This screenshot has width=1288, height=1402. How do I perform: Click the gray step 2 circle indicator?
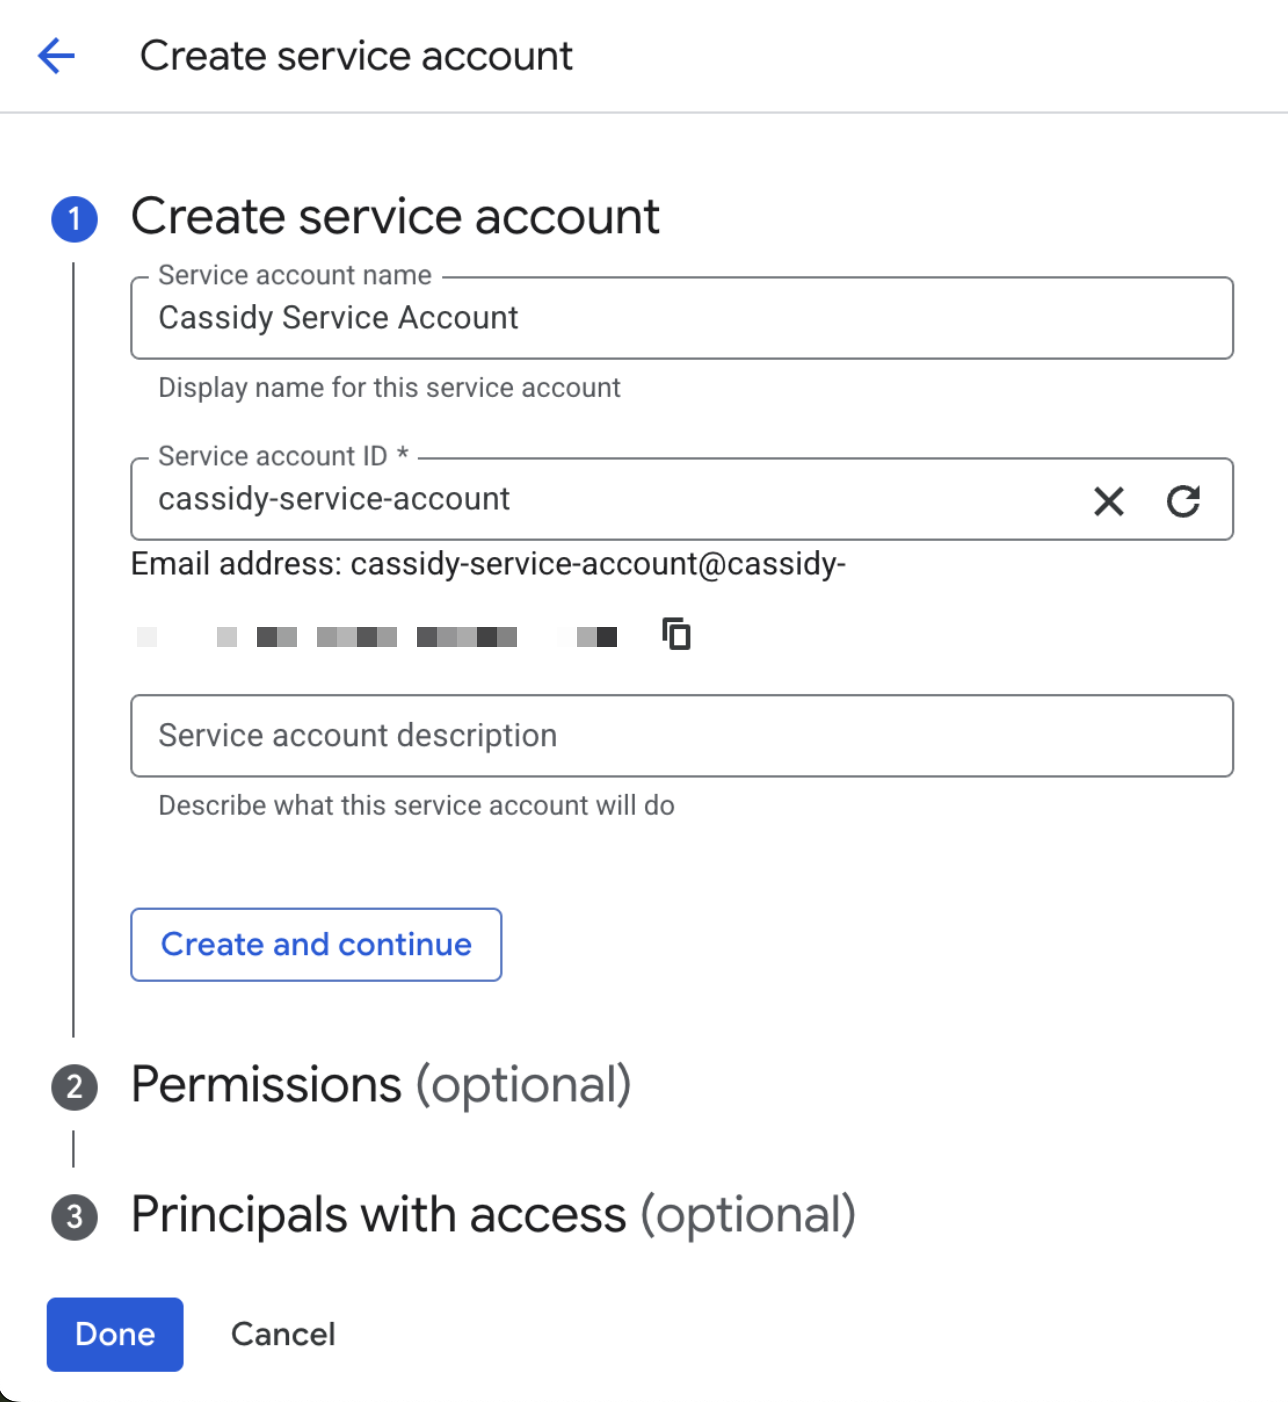(x=73, y=1086)
